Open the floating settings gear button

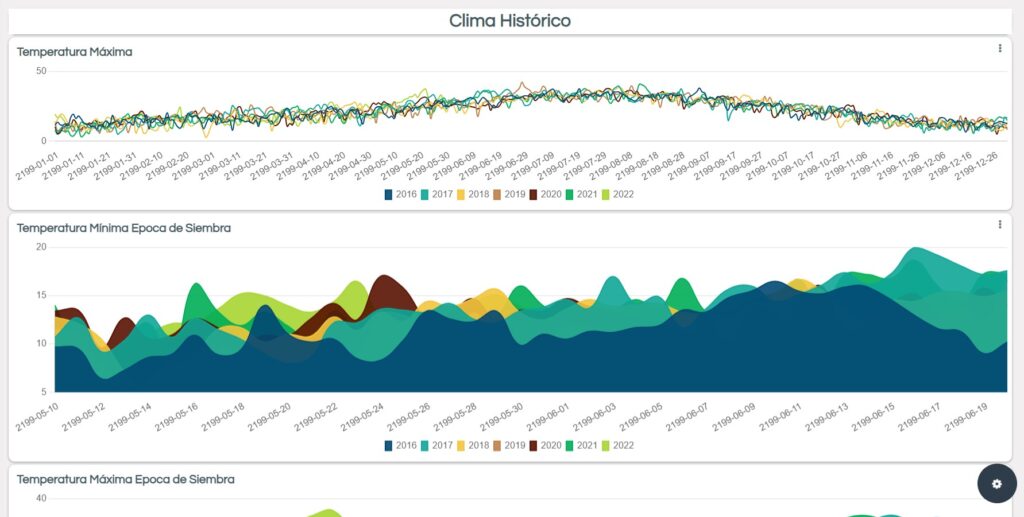coord(996,484)
